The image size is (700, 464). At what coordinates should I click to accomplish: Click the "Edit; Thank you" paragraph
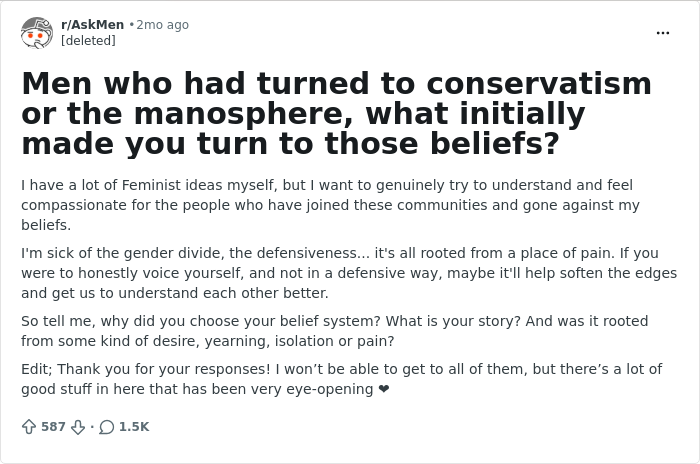[342, 379]
